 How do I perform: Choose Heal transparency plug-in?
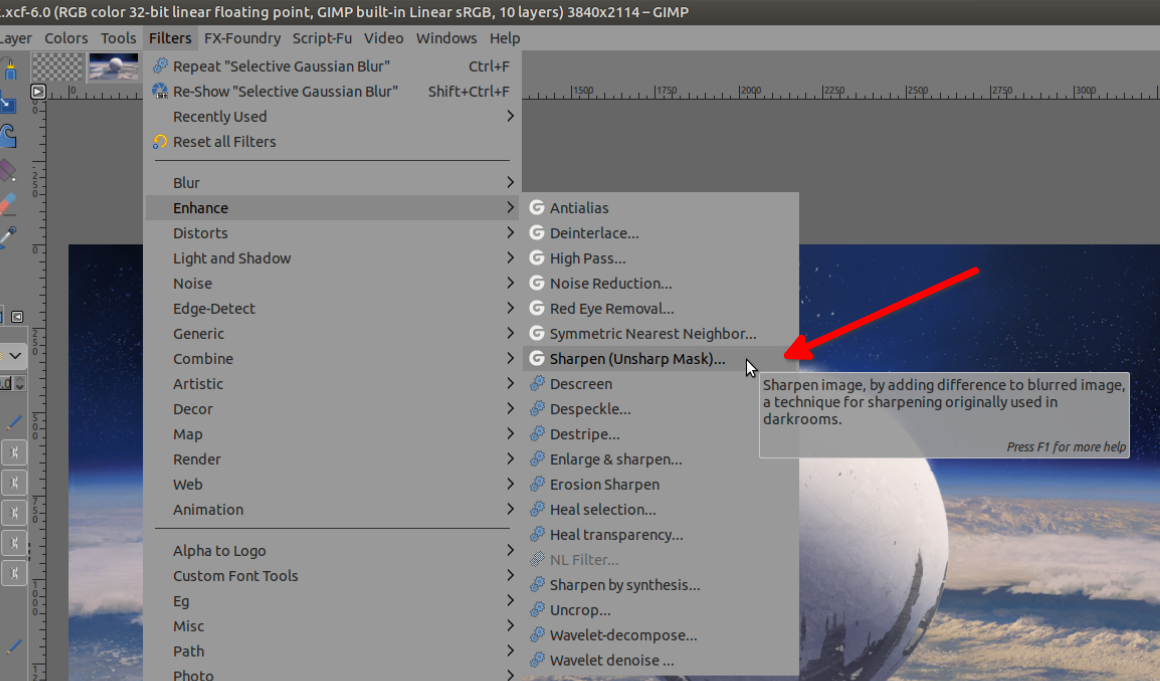[x=661, y=535]
